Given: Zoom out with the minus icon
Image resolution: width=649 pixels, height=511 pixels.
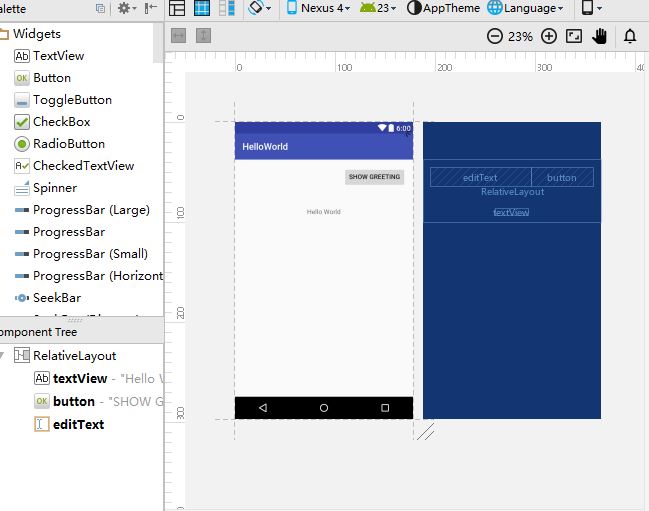Looking at the screenshot, I should click(495, 36).
